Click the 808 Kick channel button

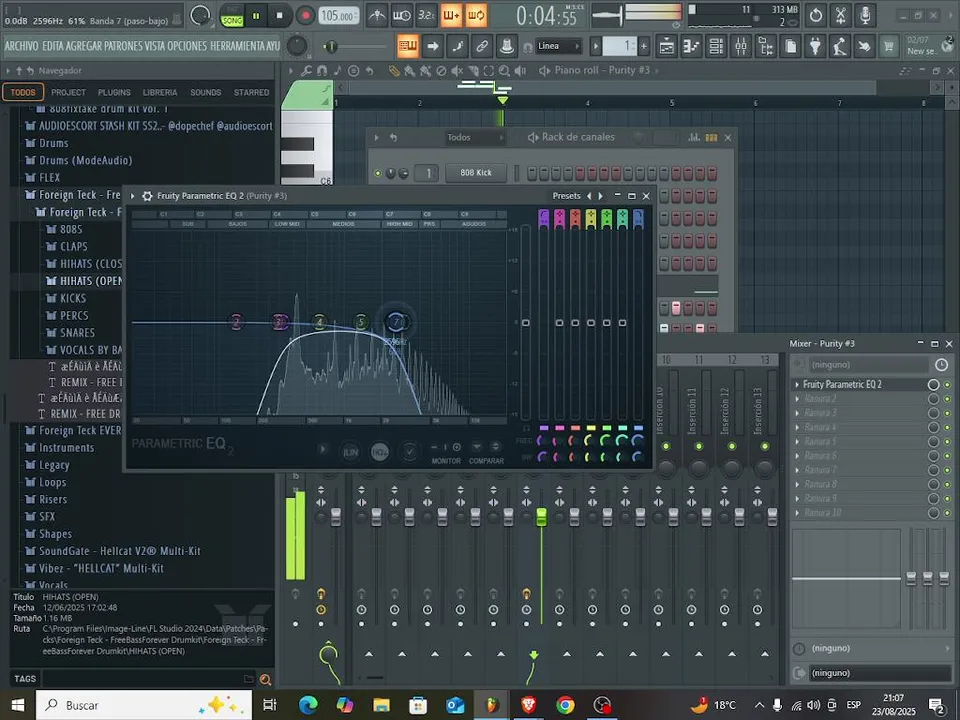476,173
